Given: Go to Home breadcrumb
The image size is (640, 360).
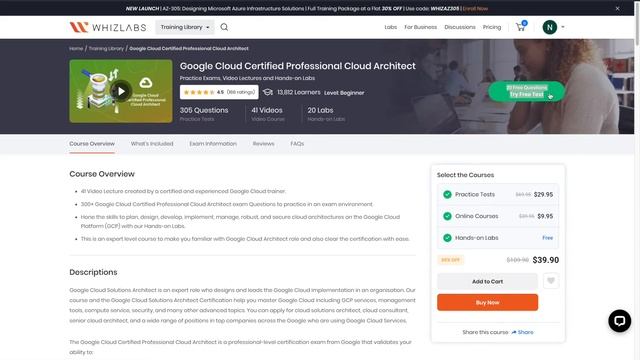Looking at the screenshot, I should click(x=76, y=49).
